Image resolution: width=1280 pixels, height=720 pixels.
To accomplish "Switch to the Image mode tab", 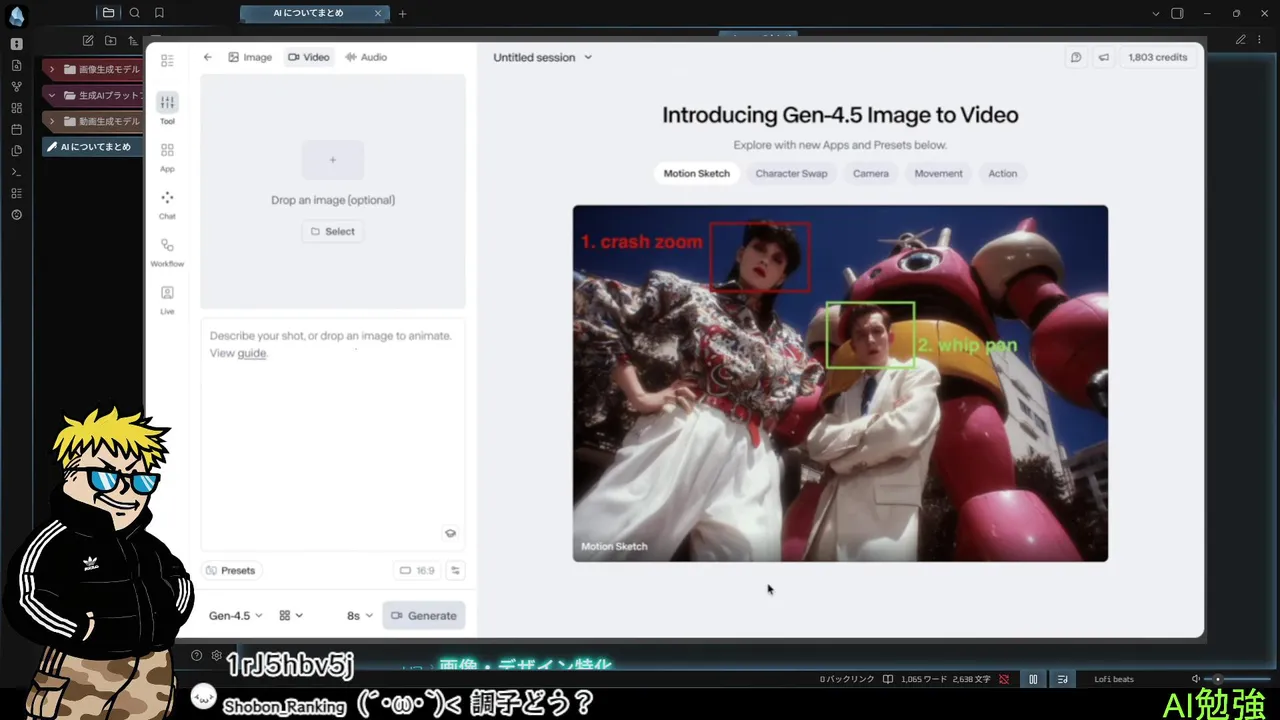I will pos(250,57).
